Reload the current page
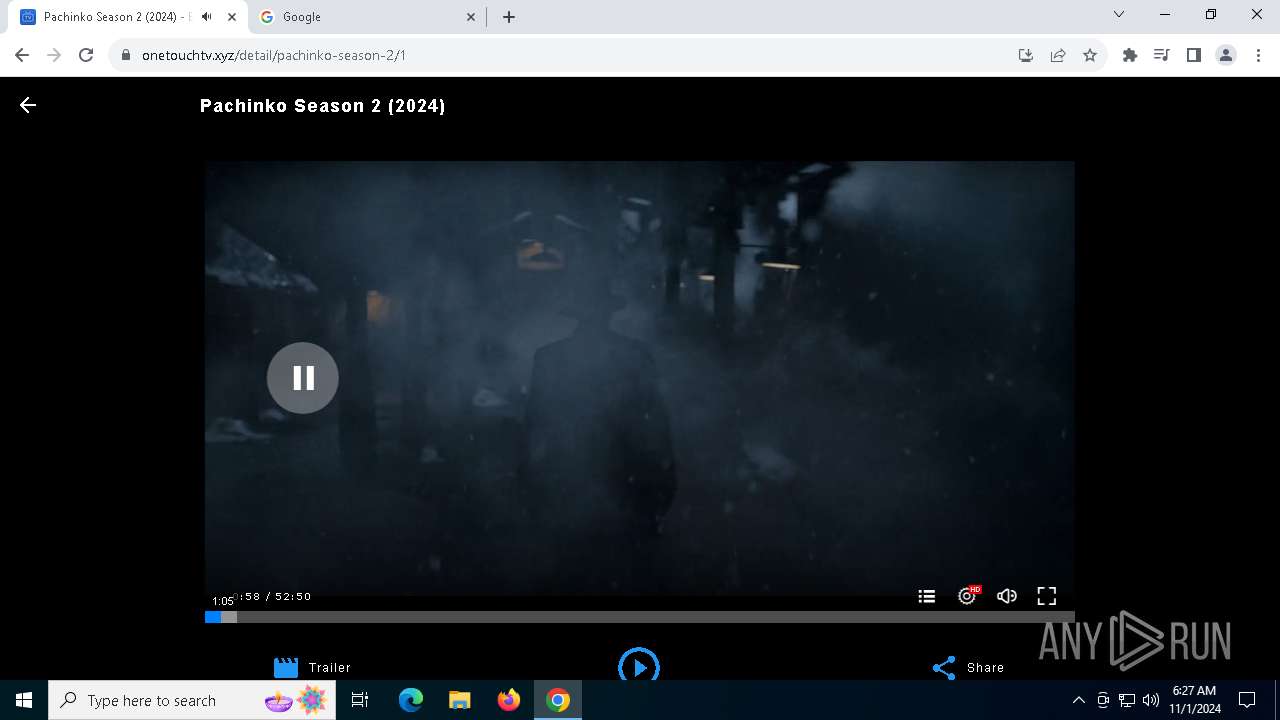Screen dimensions: 1280x720 86,55
